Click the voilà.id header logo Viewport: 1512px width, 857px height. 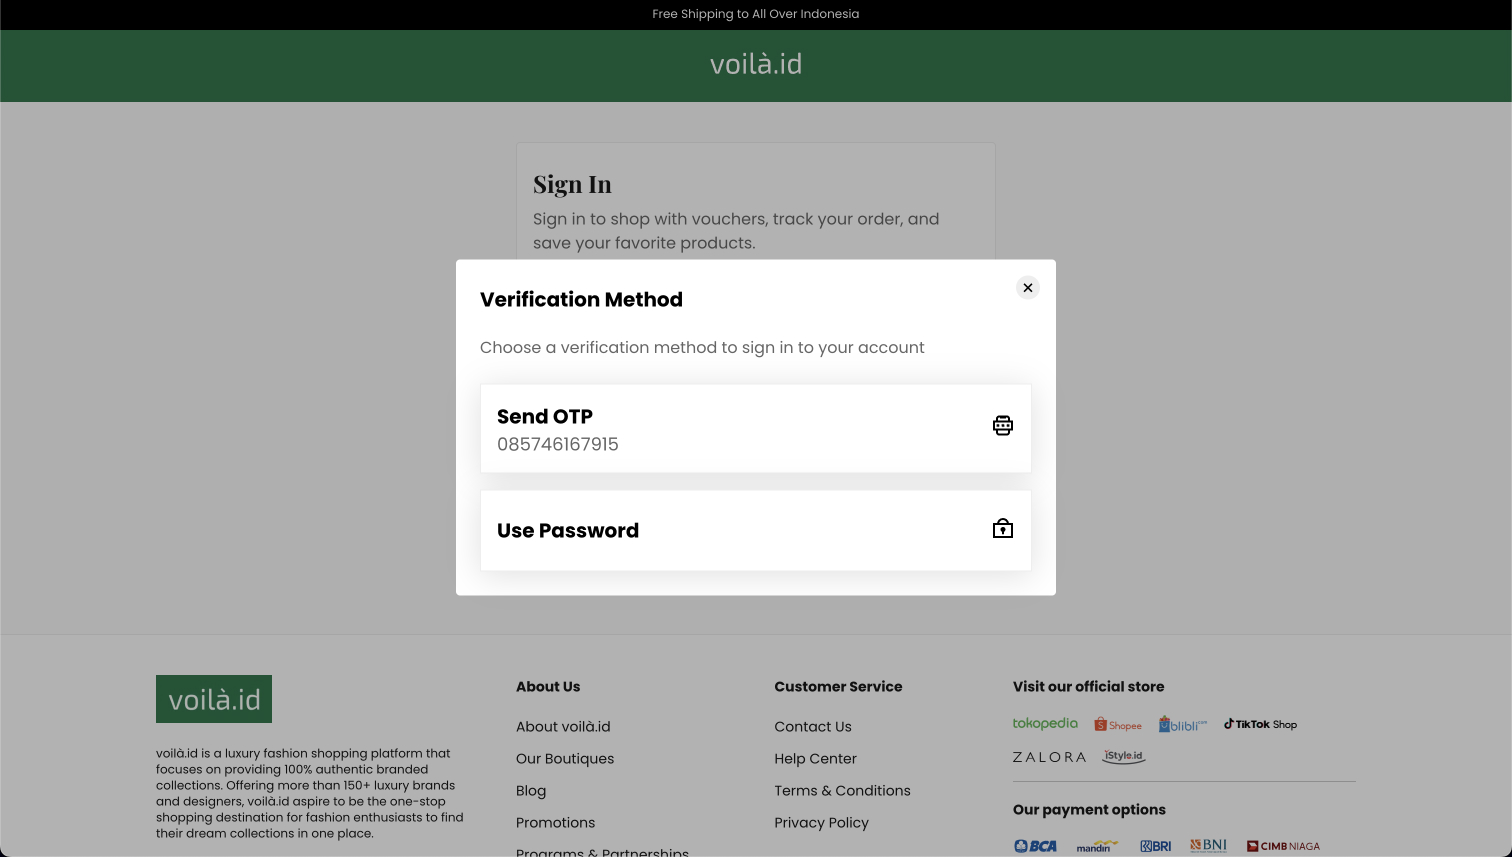(756, 64)
